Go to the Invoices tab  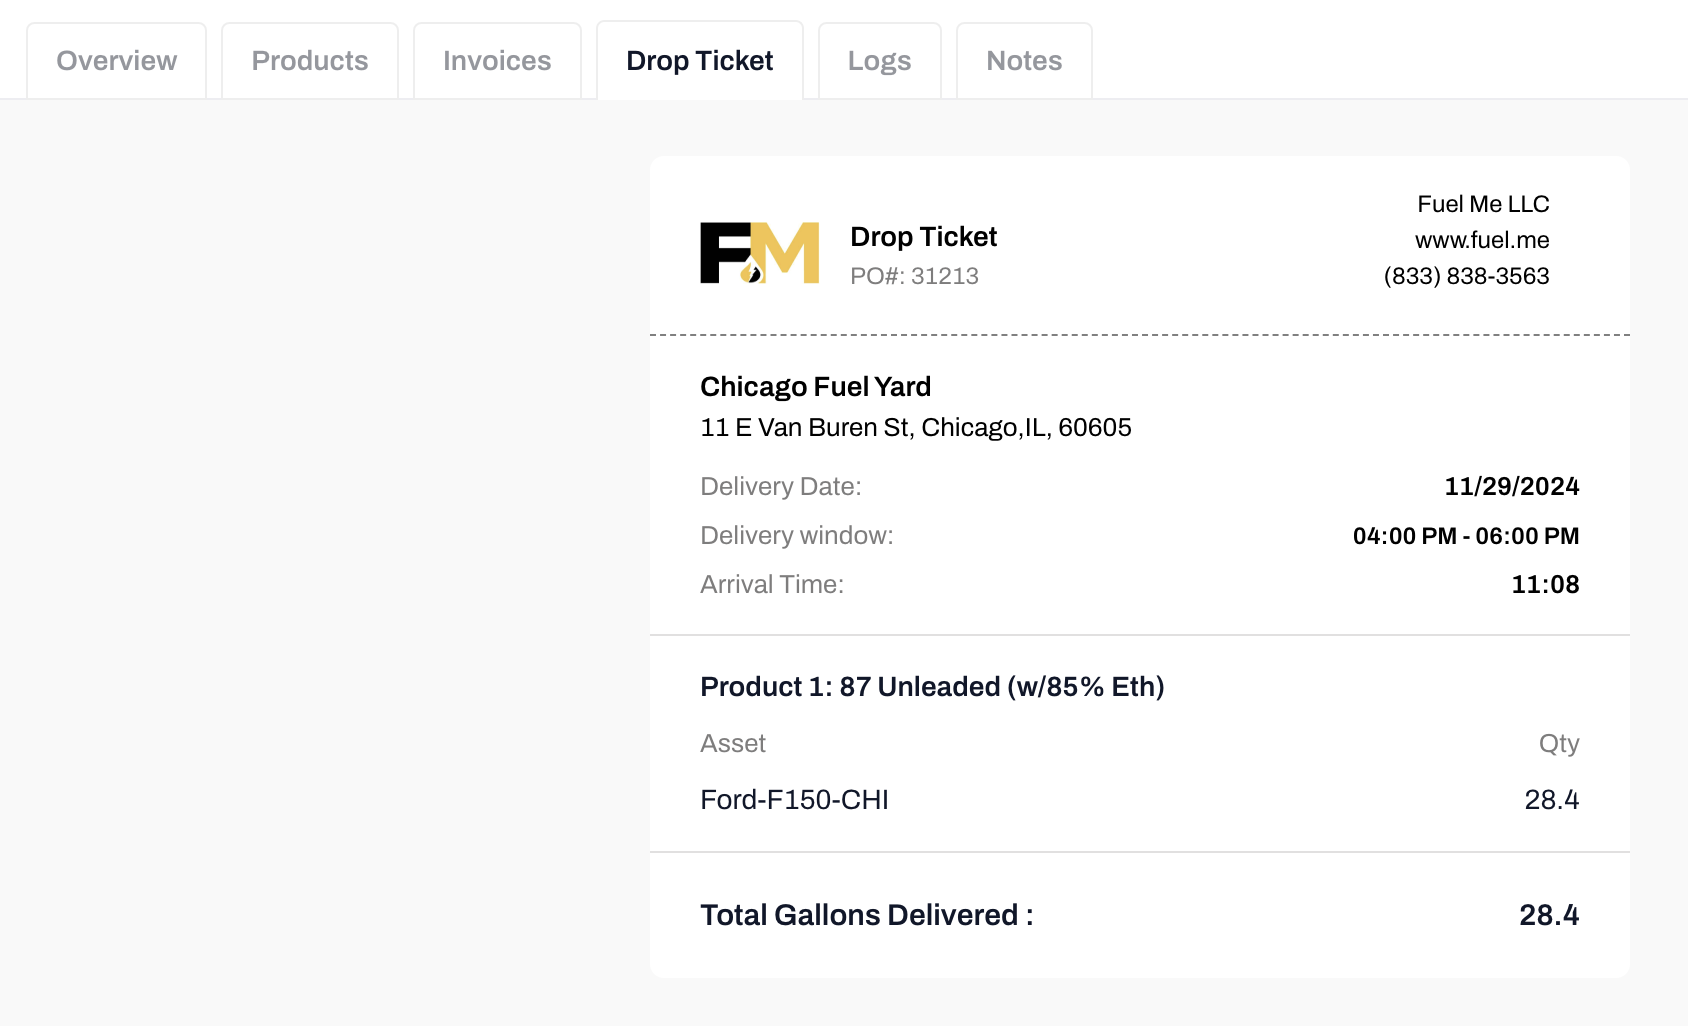point(497,61)
